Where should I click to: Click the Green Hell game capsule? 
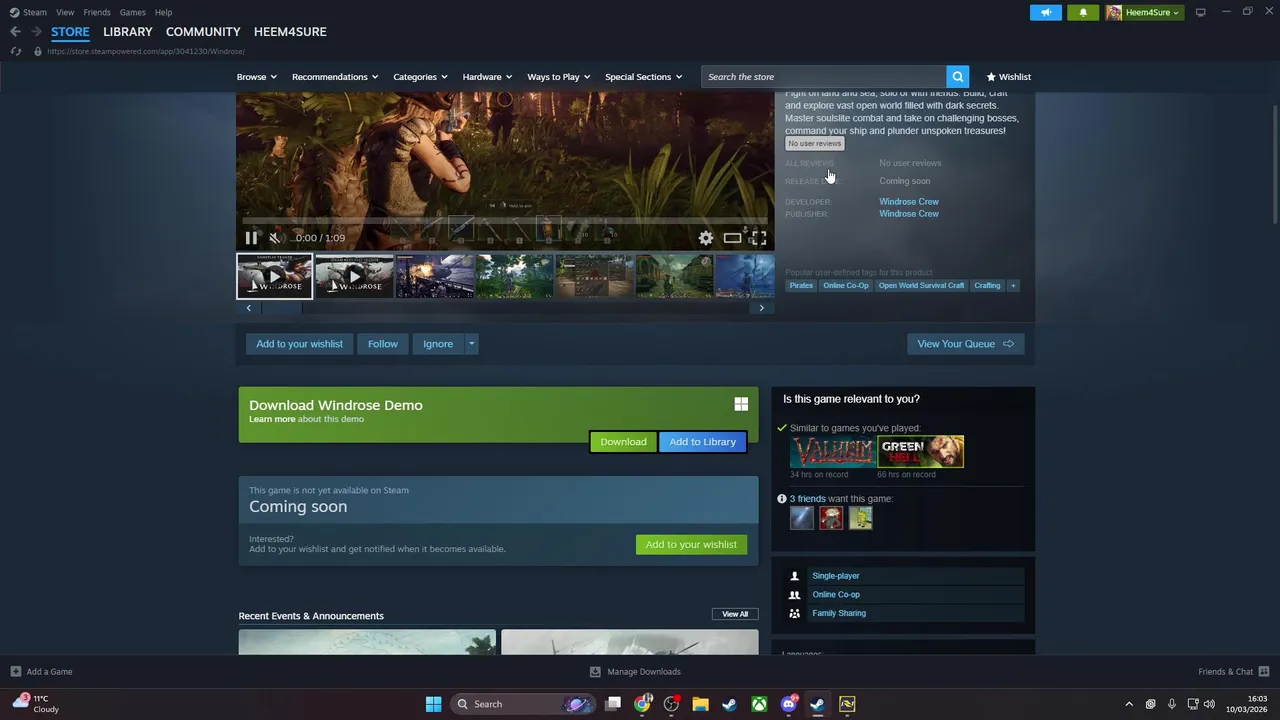click(921, 452)
